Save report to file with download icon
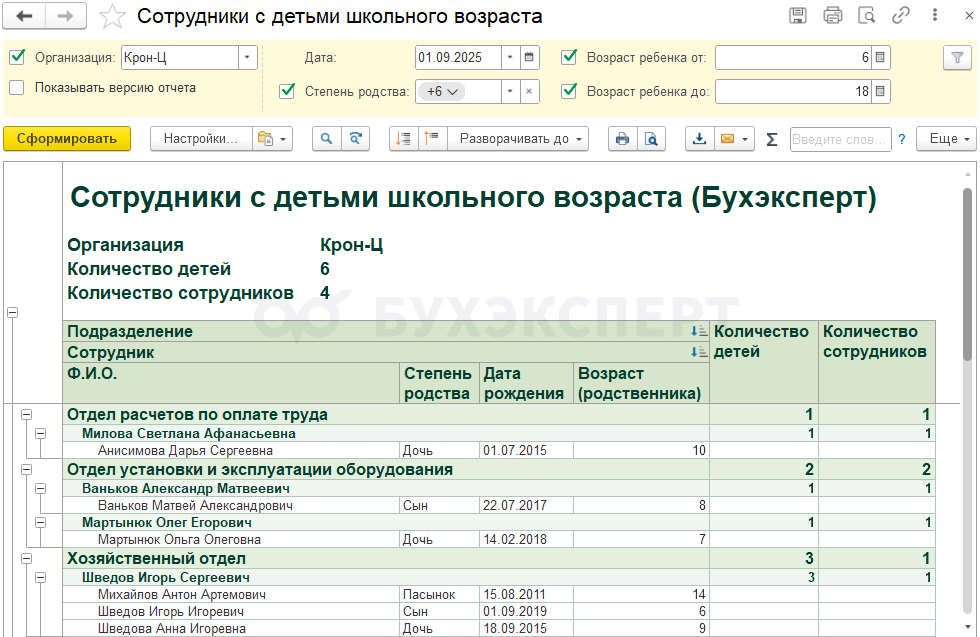The height and width of the screenshot is (637, 980). (699, 139)
